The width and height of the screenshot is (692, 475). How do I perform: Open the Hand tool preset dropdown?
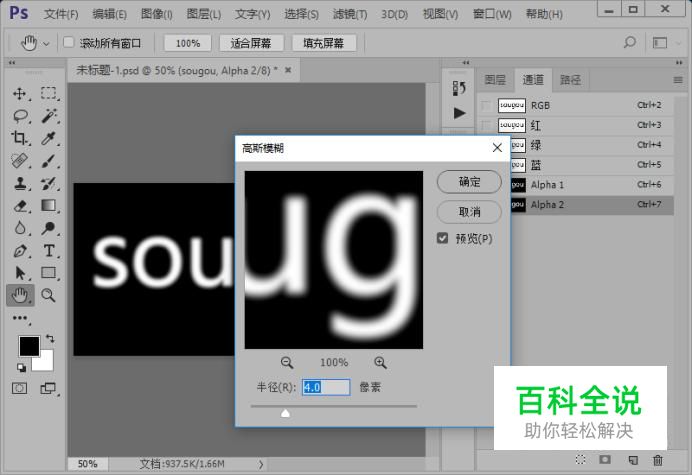point(46,44)
